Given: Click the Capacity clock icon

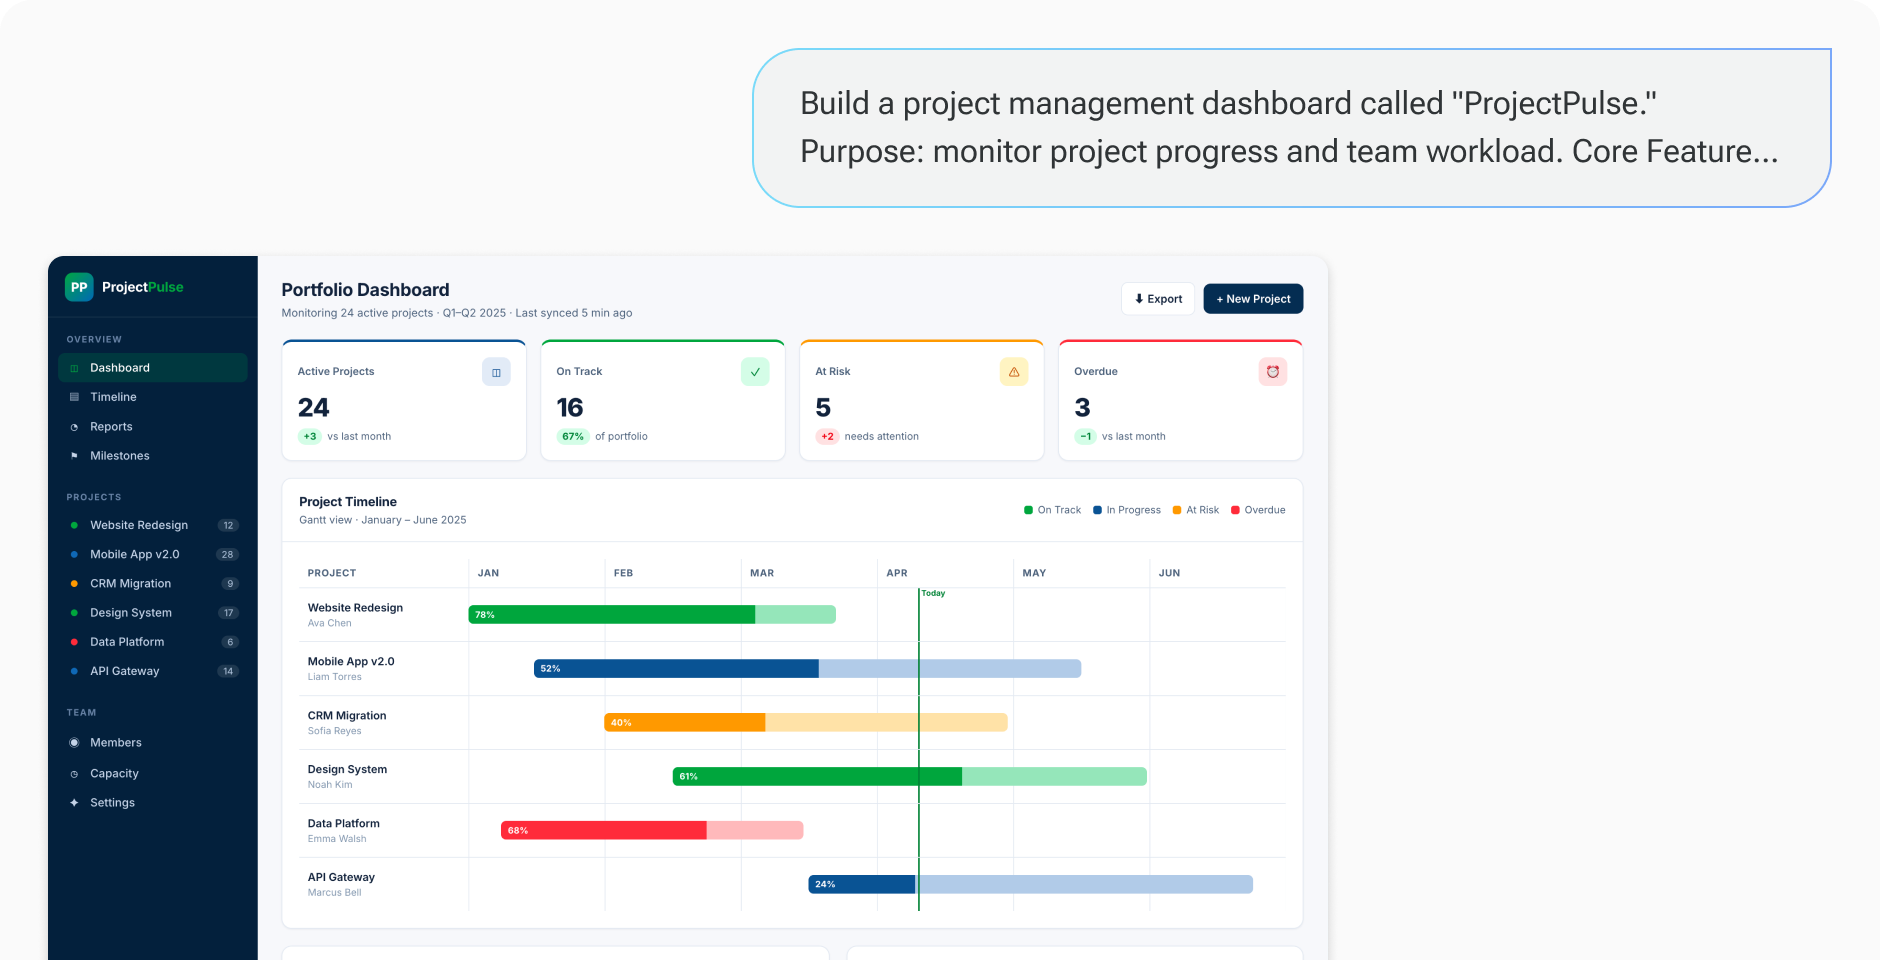Looking at the screenshot, I should point(74,774).
